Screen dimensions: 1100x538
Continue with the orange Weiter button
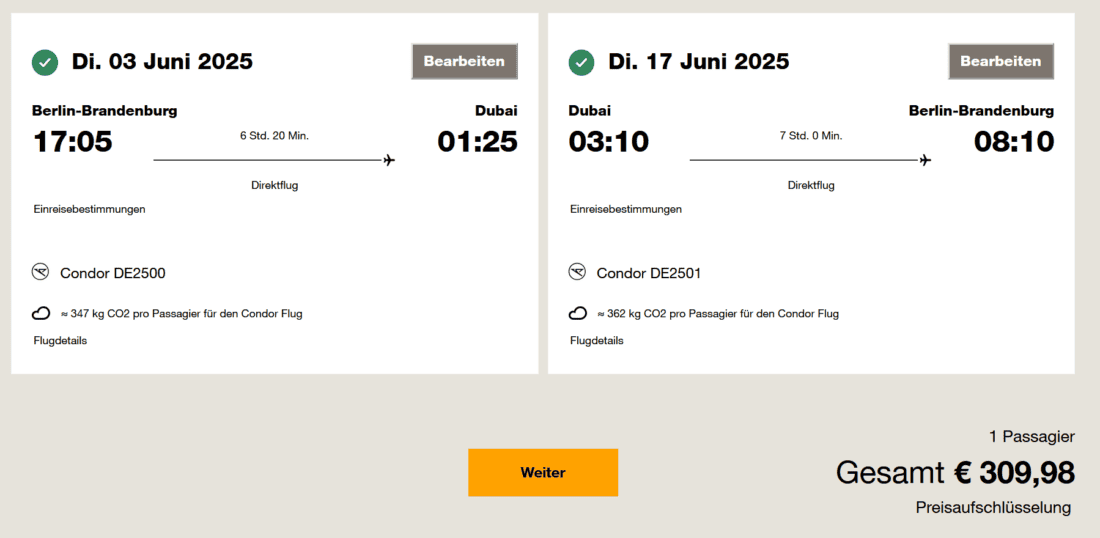pos(543,472)
